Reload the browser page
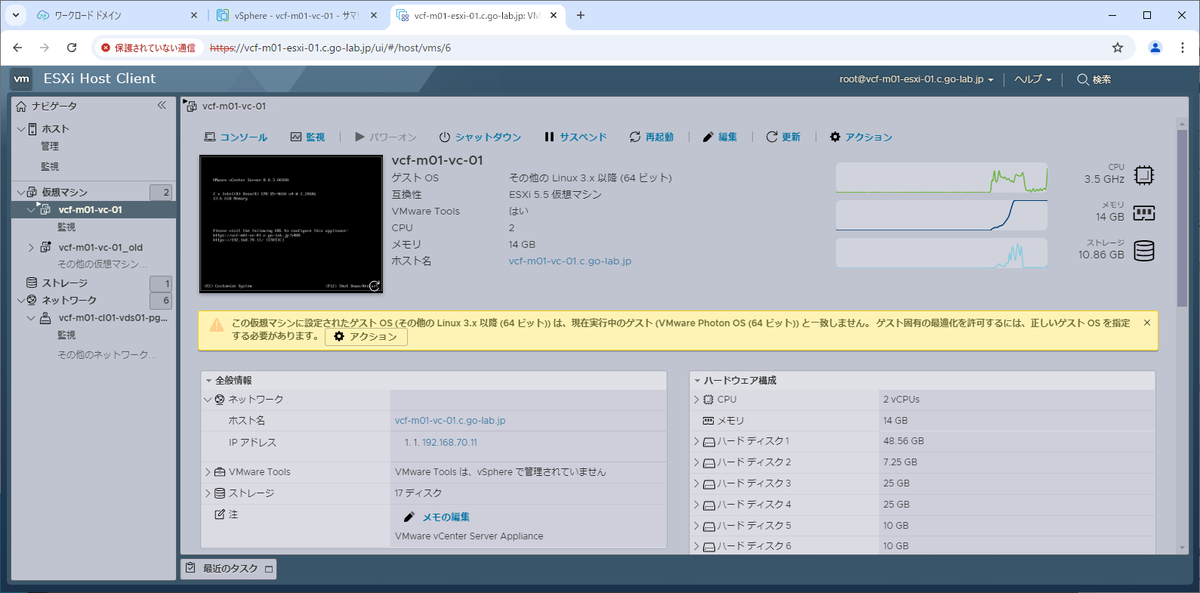This screenshot has width=1200, height=593. pos(71,47)
